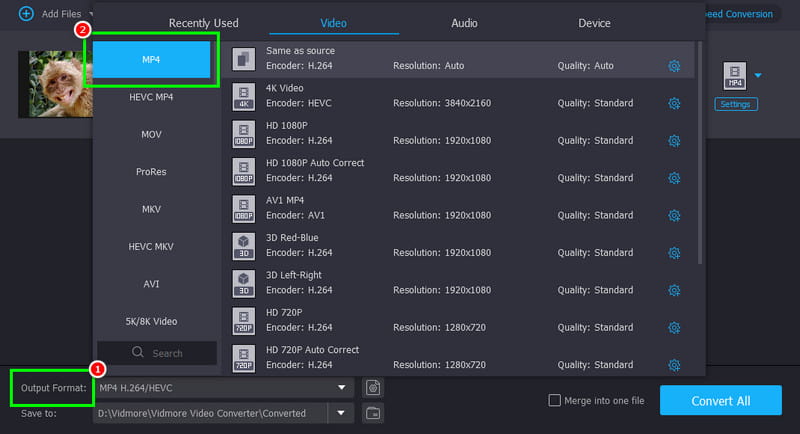The image size is (800, 434).
Task: Click the Add Files plus icon
Action: pos(26,14)
